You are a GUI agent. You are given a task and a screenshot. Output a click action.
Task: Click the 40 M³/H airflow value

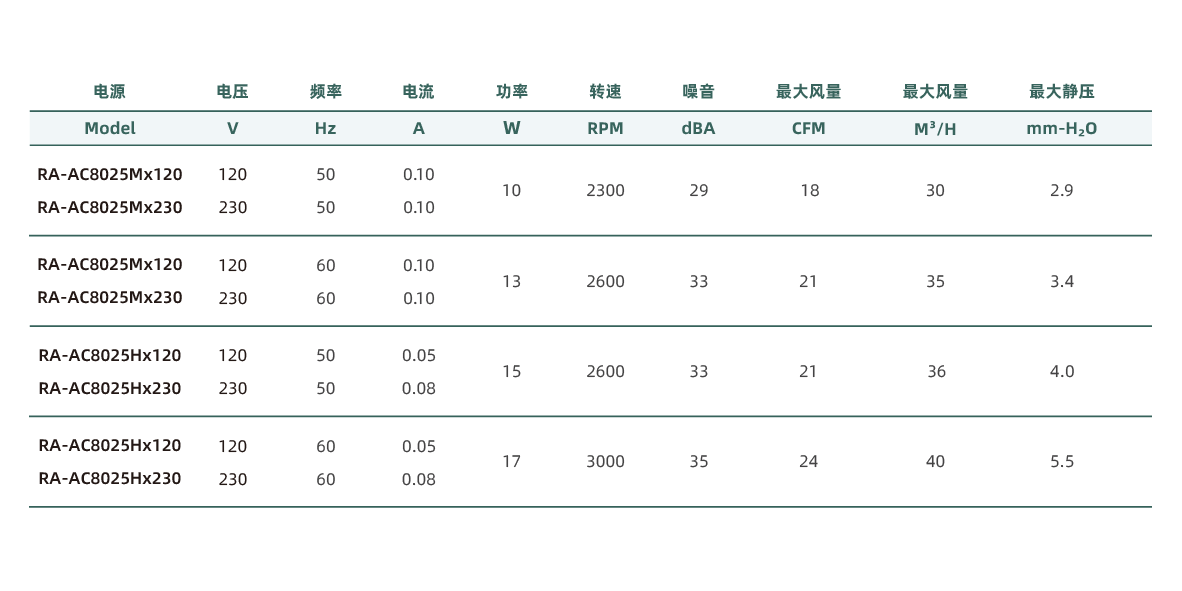point(935,461)
